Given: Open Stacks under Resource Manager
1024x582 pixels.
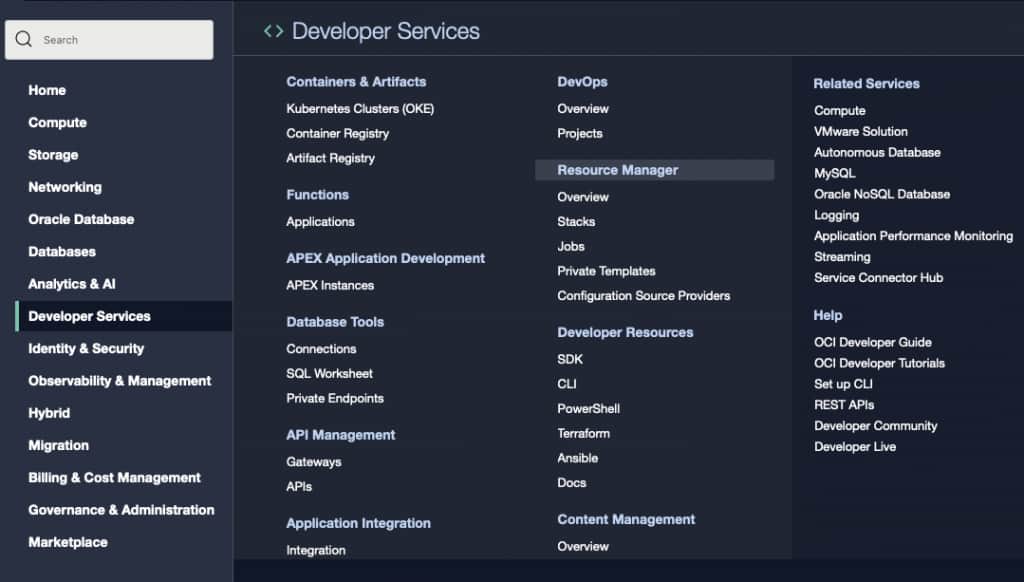Looking at the screenshot, I should coord(576,221).
